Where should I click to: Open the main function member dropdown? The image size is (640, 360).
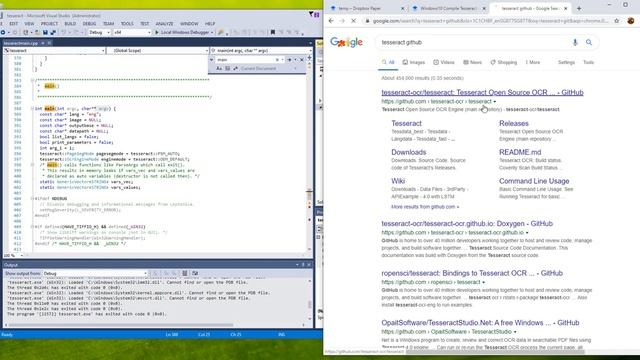coord(261,51)
